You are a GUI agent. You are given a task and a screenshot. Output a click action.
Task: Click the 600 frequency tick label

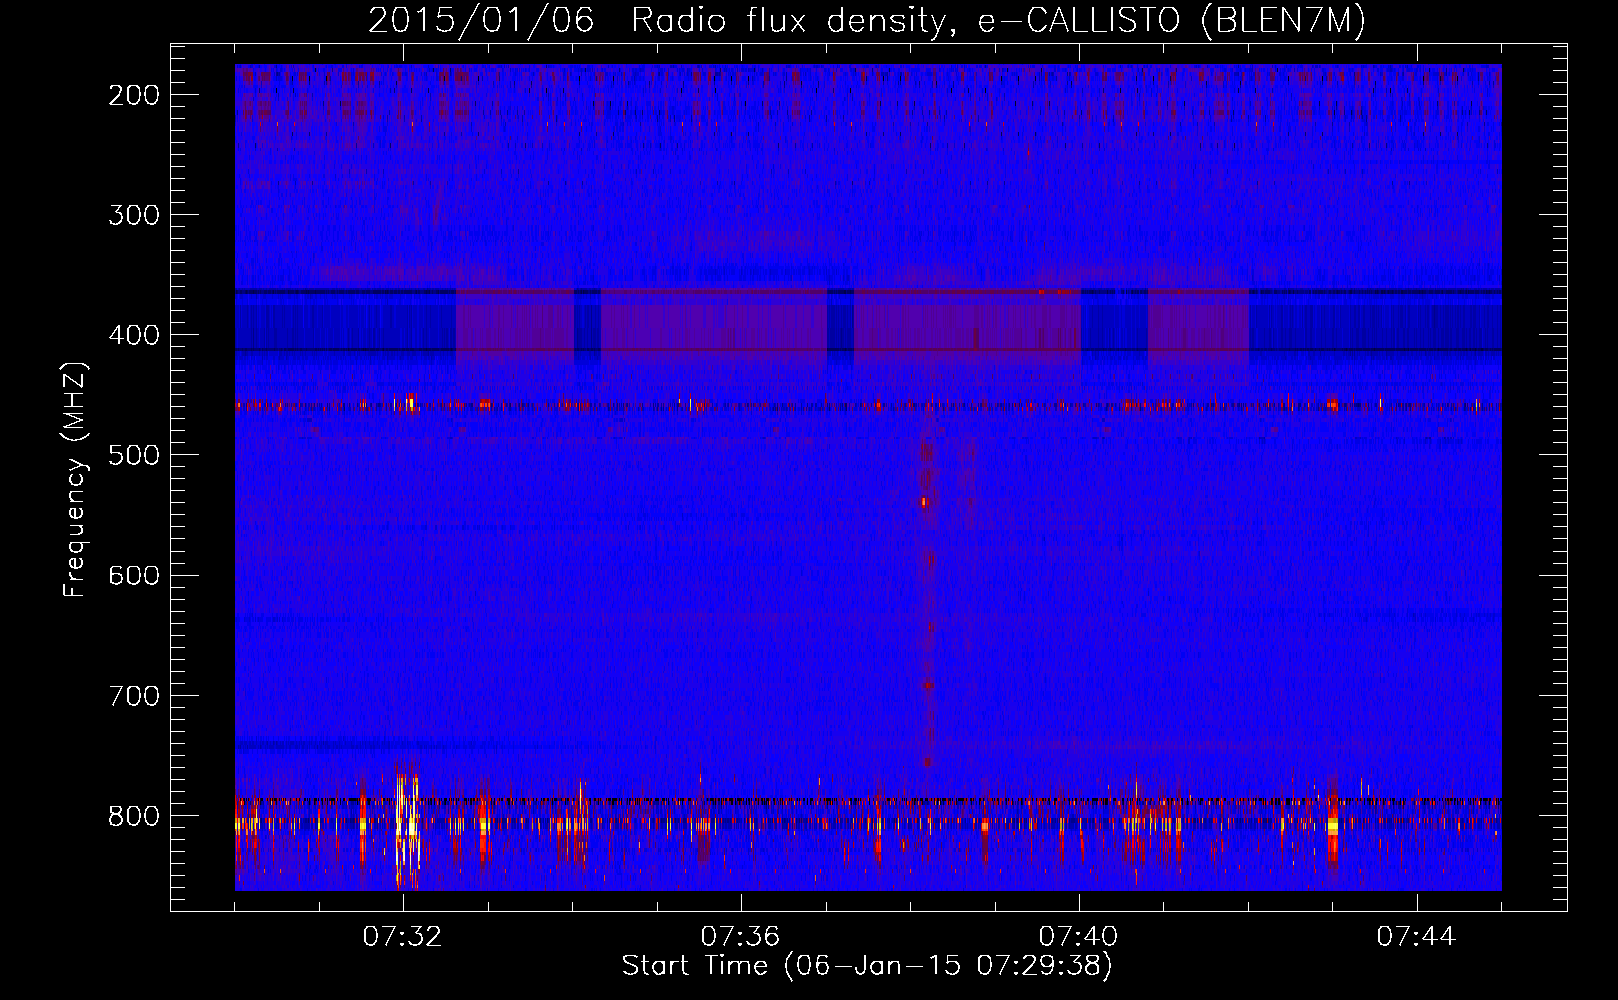(134, 575)
